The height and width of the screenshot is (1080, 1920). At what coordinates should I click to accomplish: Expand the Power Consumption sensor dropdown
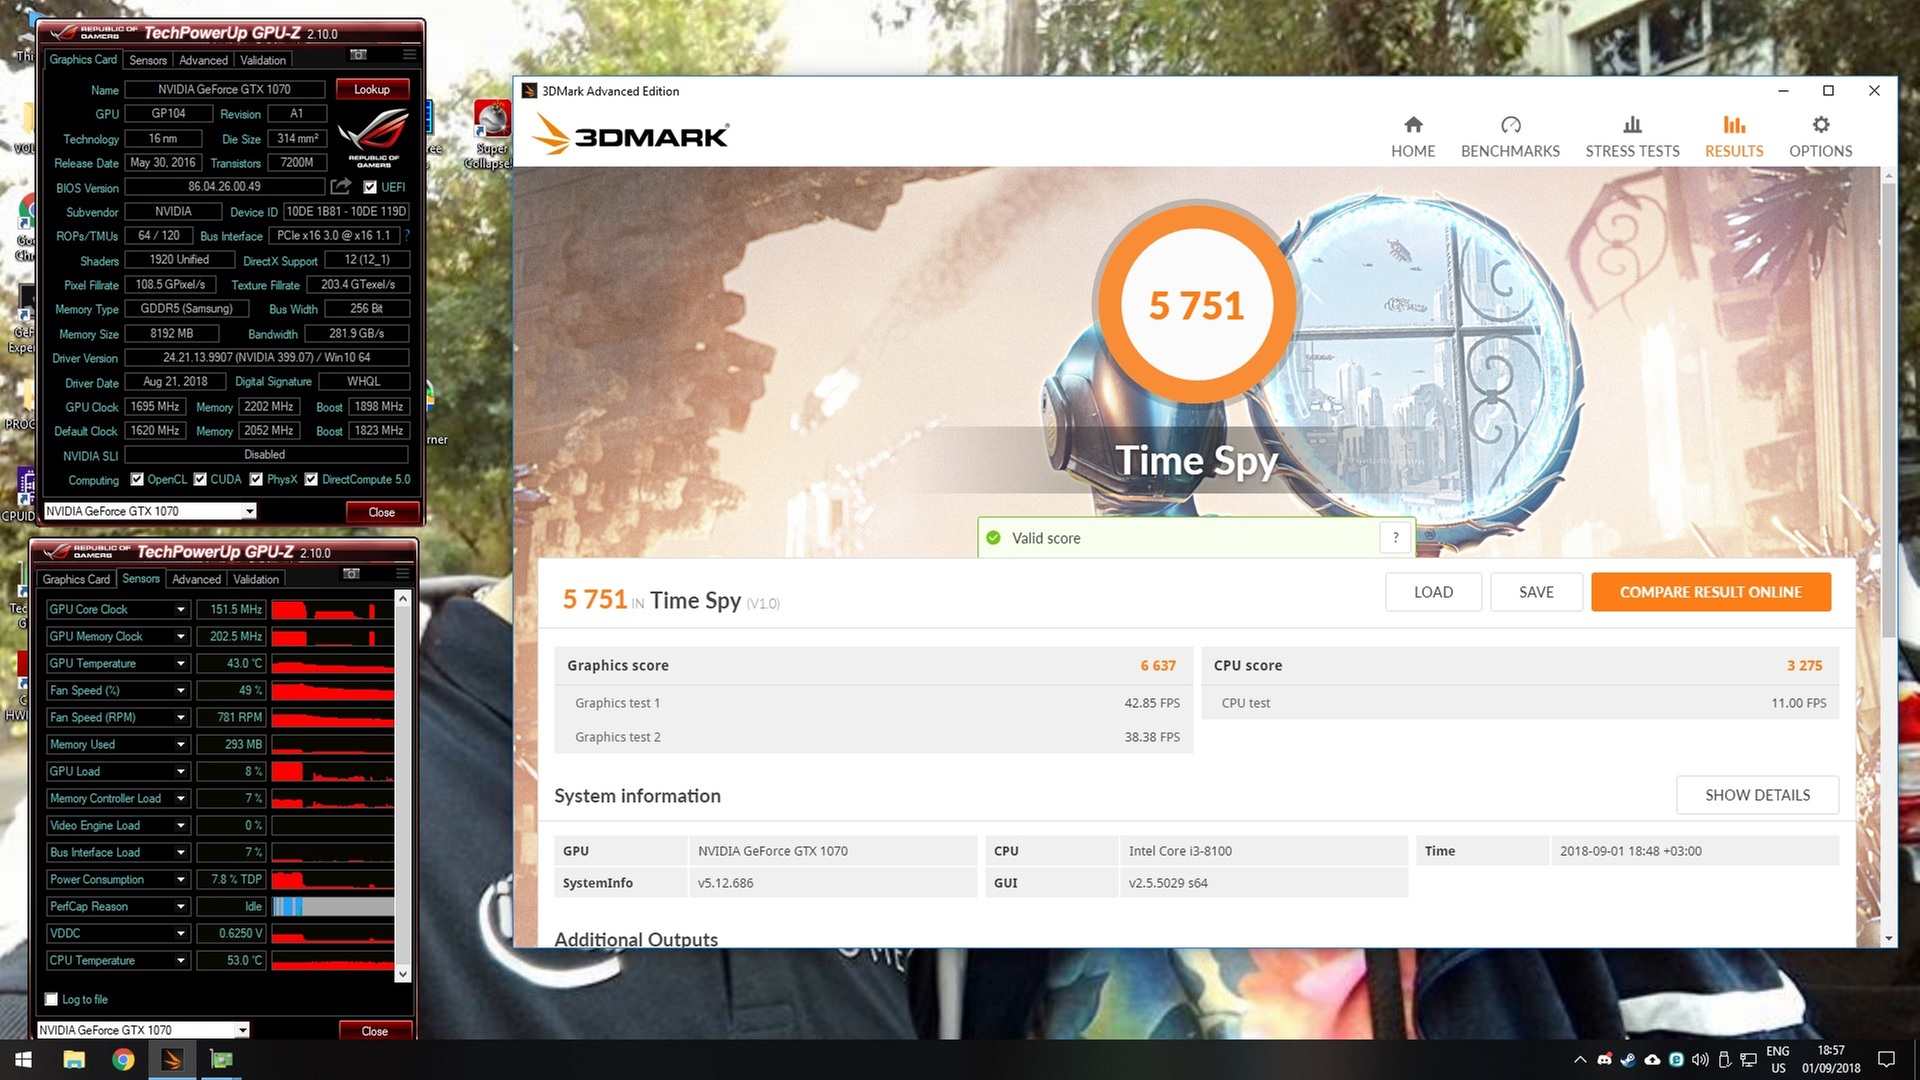point(181,879)
